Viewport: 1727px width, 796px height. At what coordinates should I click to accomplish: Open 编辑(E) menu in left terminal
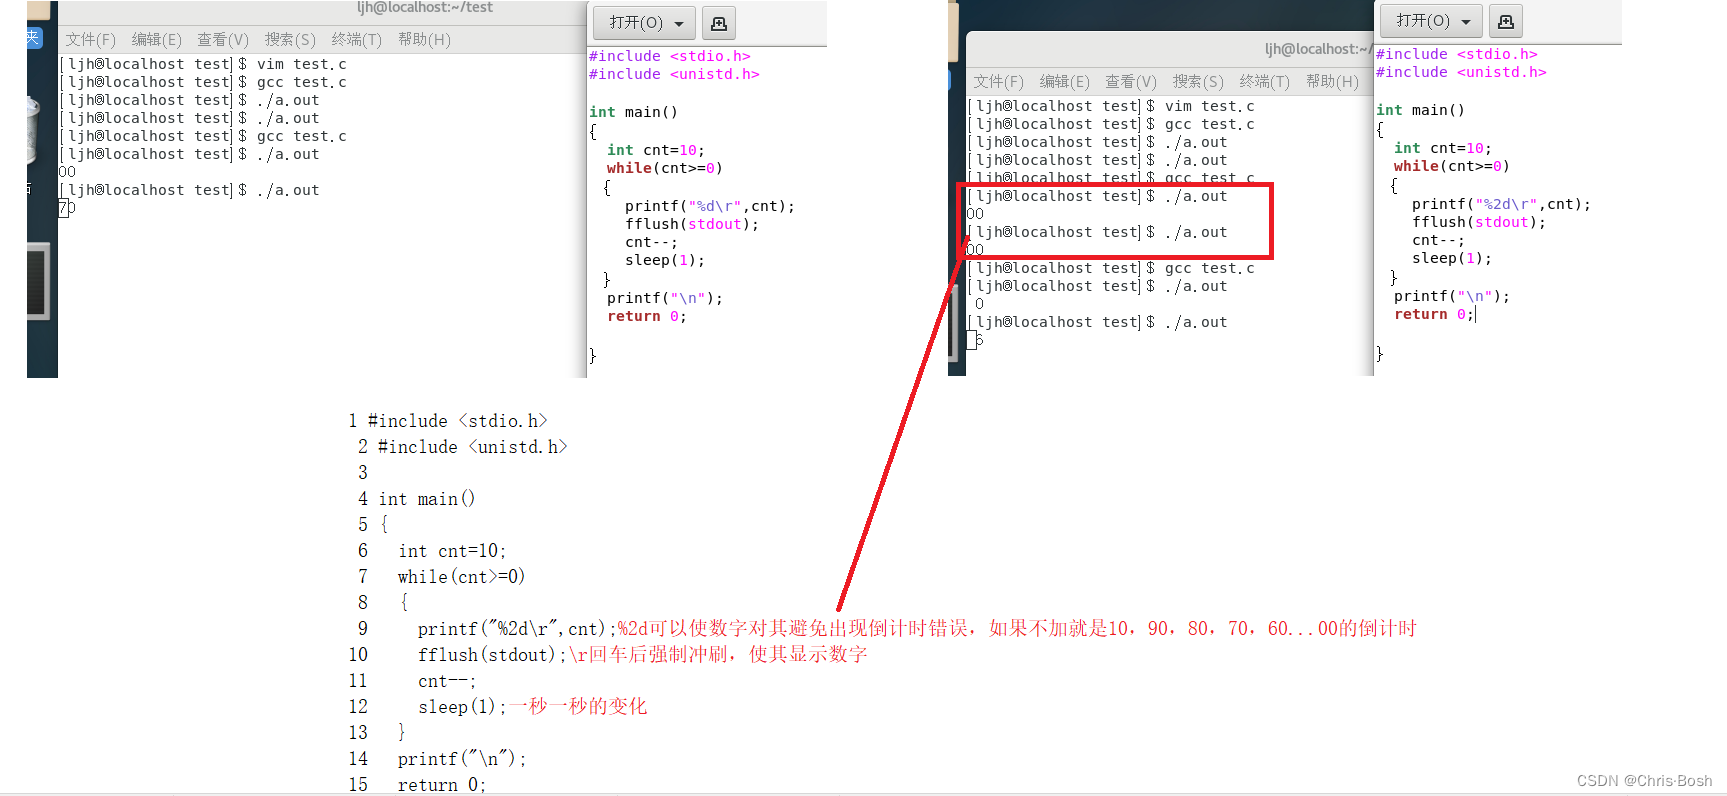(x=157, y=39)
